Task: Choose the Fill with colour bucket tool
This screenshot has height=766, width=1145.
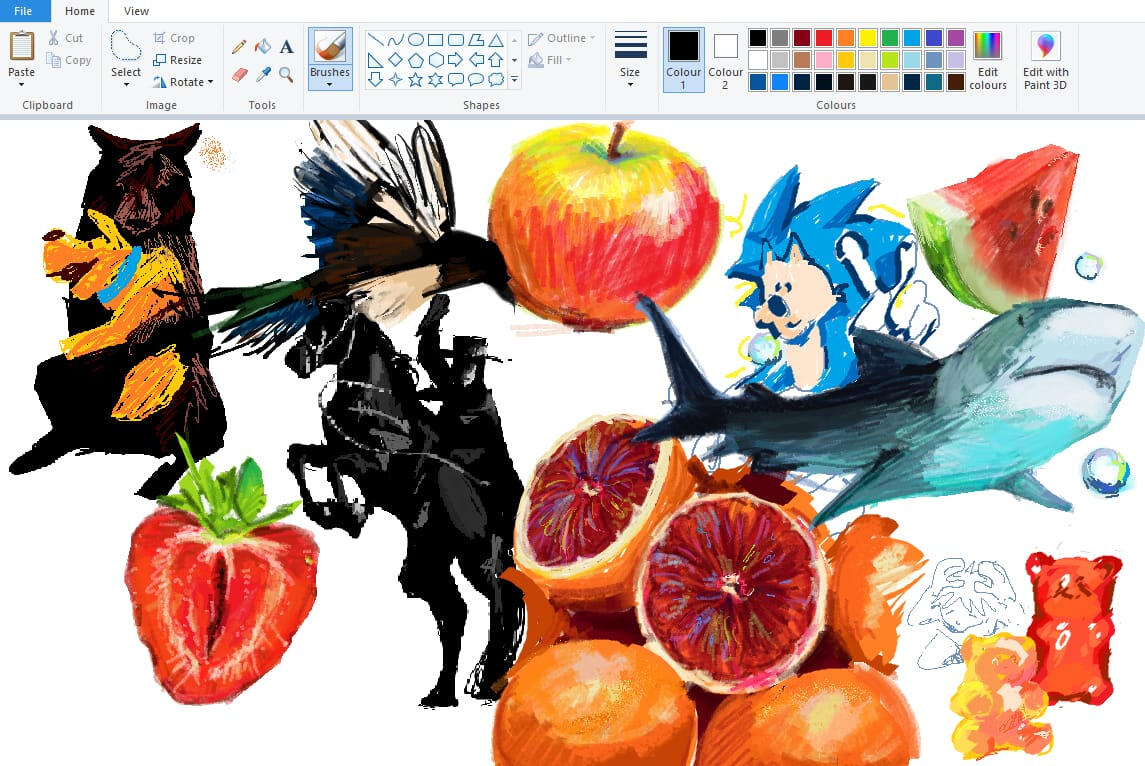Action: pyautogui.click(x=263, y=47)
